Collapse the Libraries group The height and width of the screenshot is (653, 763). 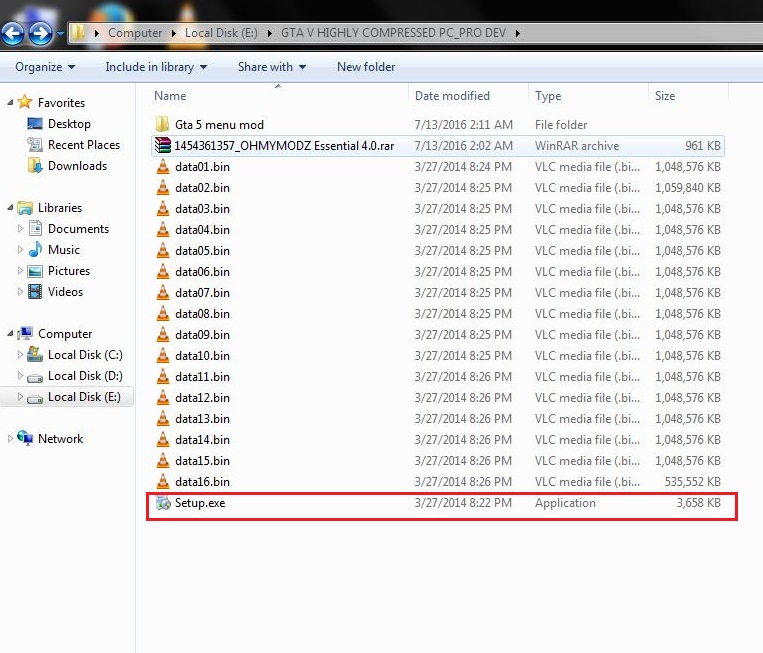pyautogui.click(x=10, y=208)
